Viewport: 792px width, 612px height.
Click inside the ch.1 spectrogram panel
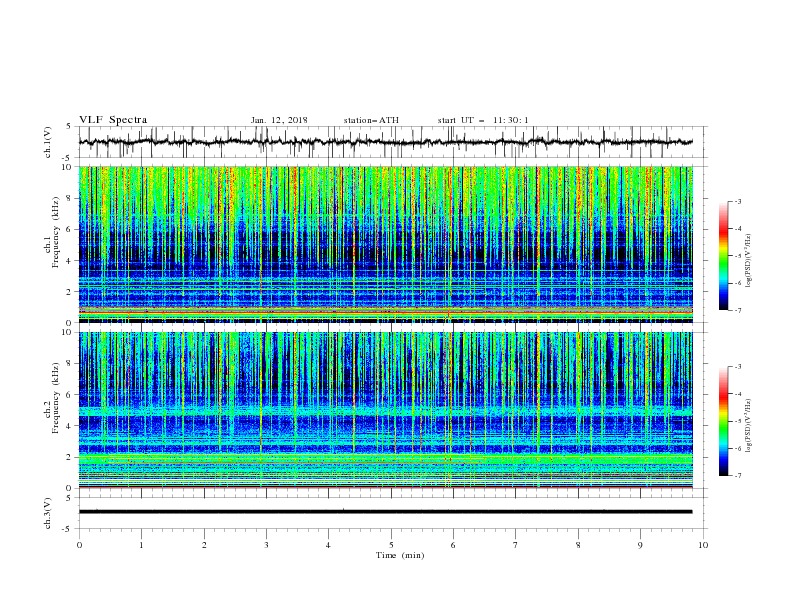pos(385,244)
